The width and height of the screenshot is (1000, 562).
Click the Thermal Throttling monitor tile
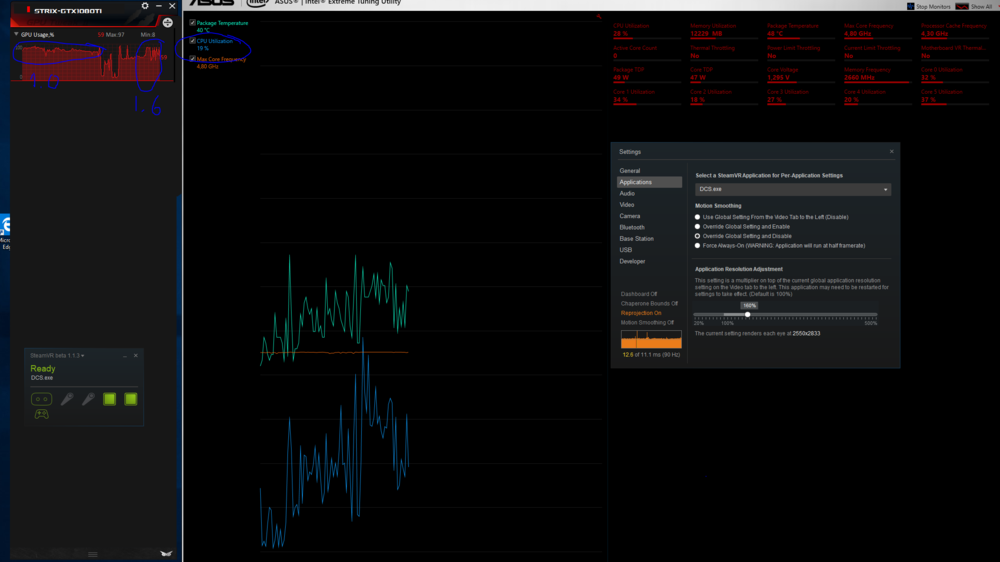pos(722,52)
